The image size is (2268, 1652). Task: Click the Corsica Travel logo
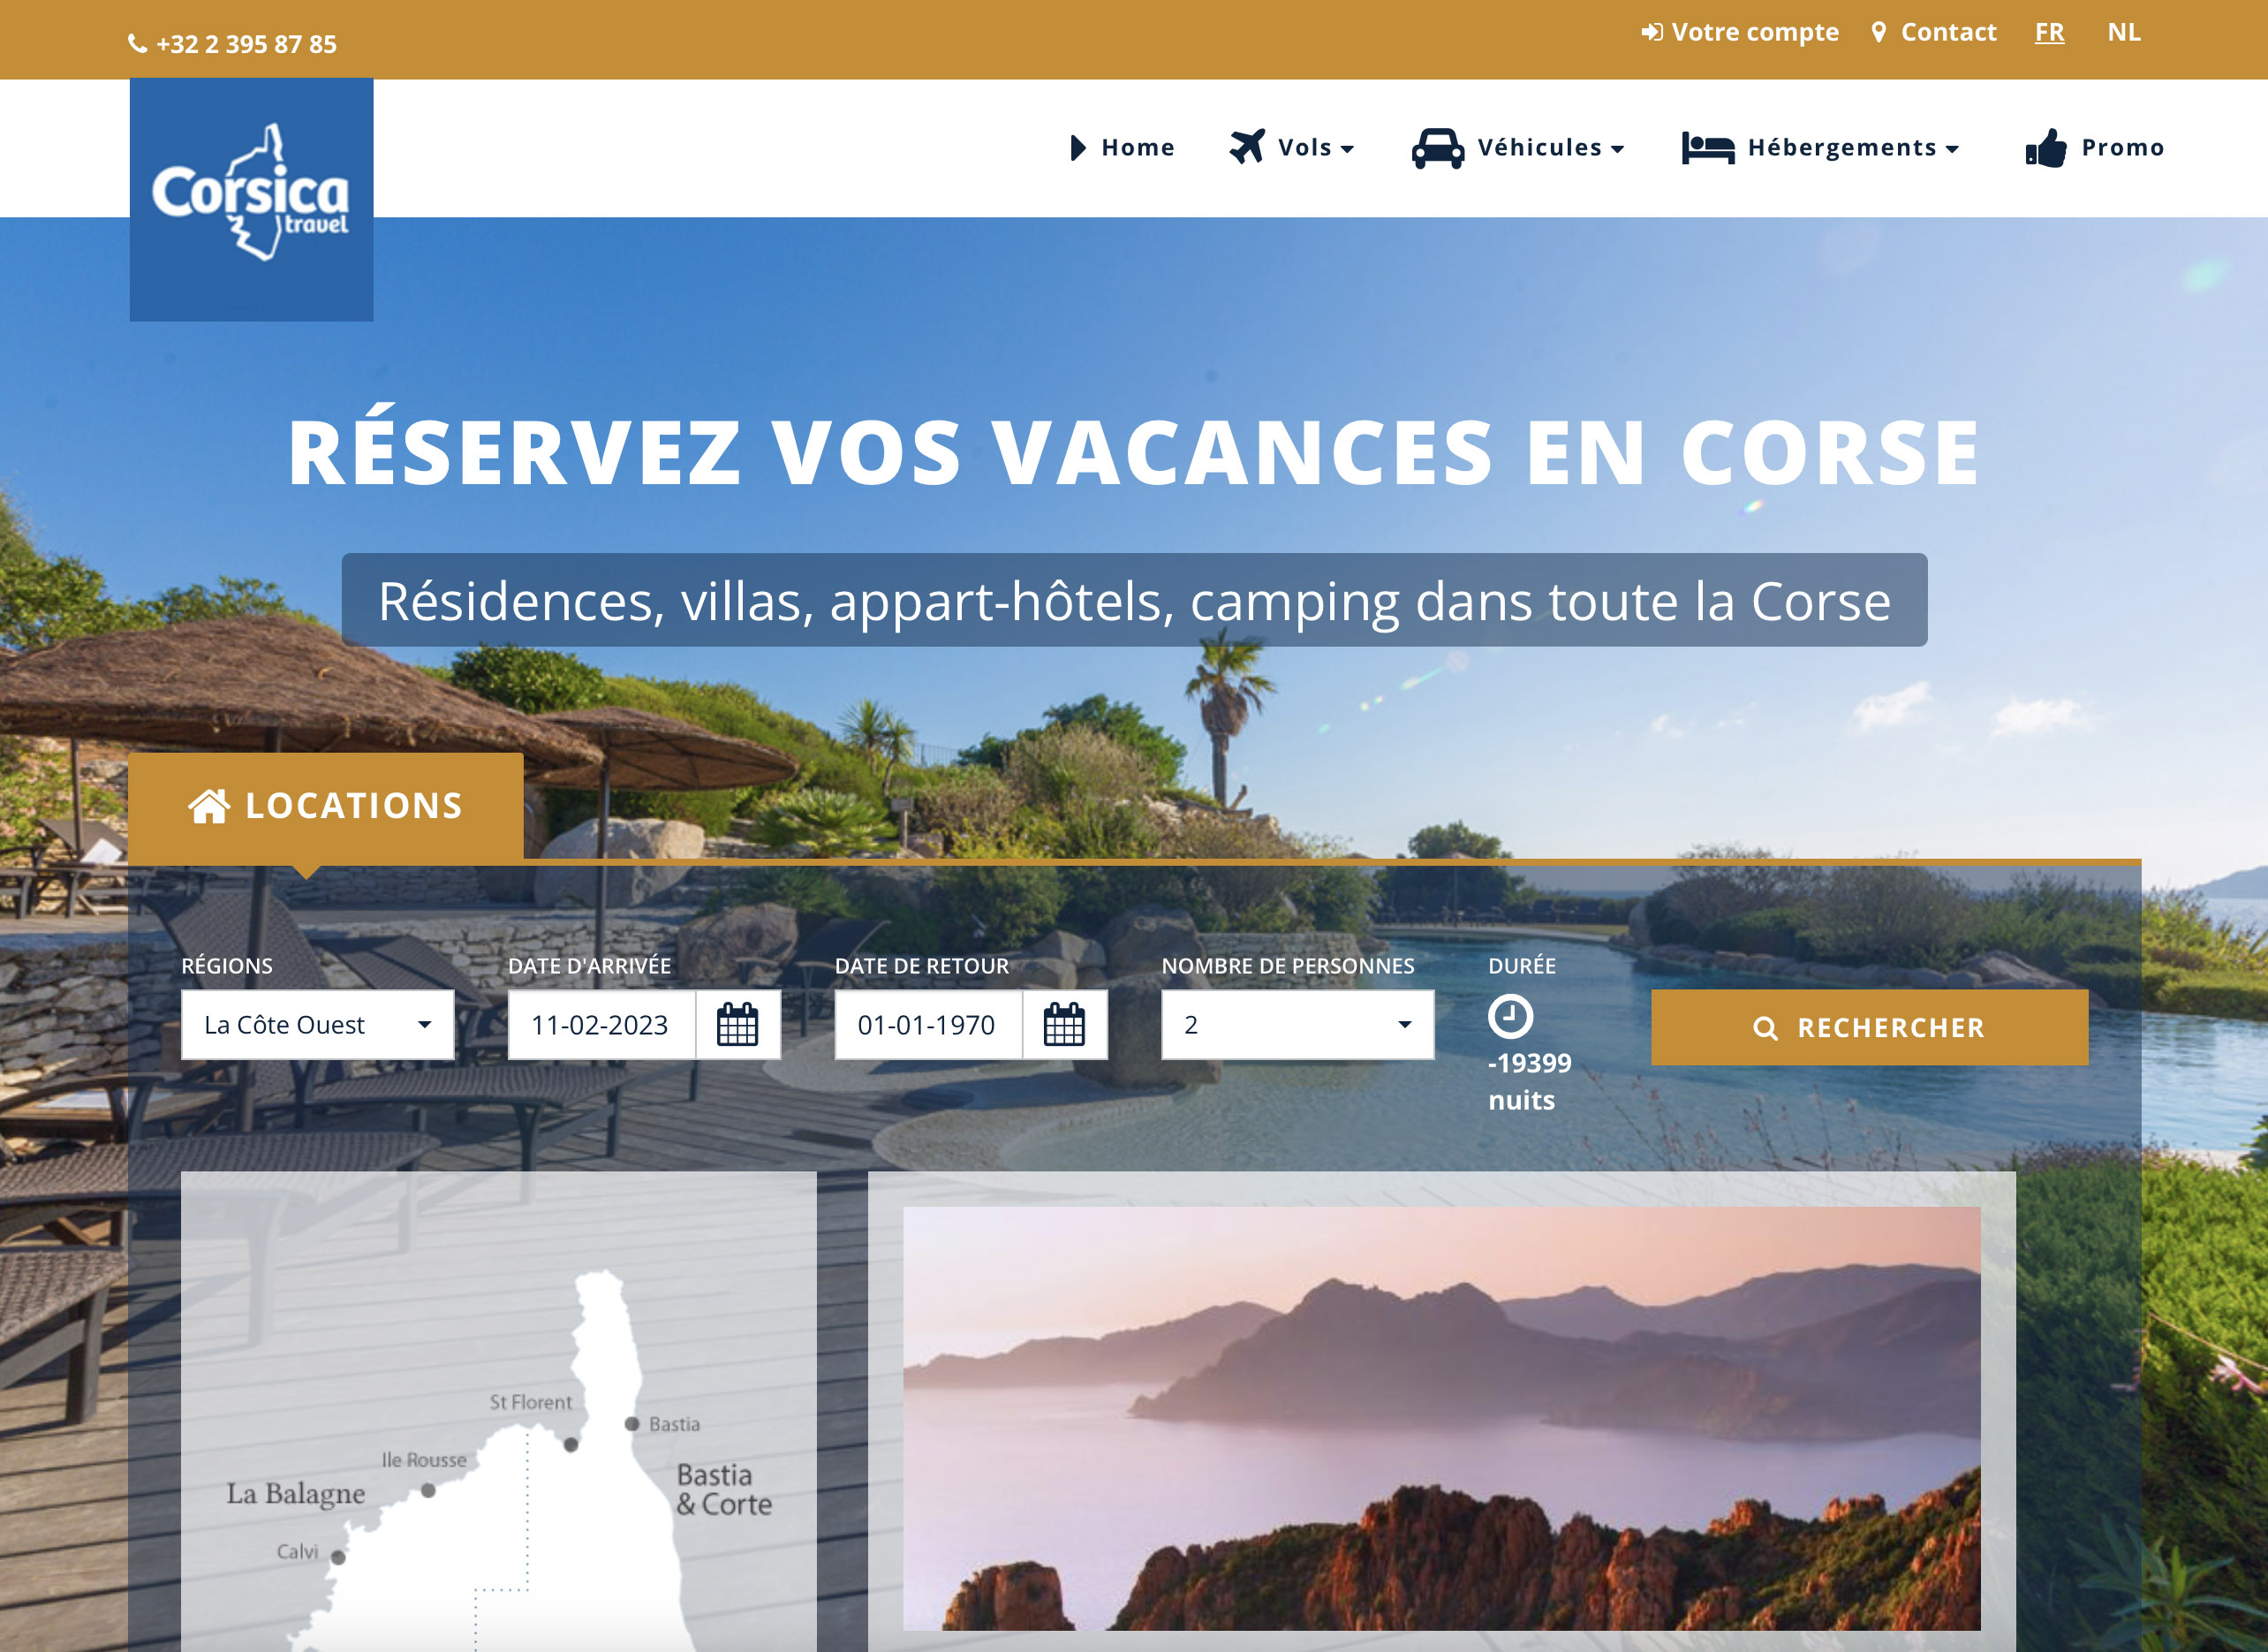pyautogui.click(x=251, y=199)
